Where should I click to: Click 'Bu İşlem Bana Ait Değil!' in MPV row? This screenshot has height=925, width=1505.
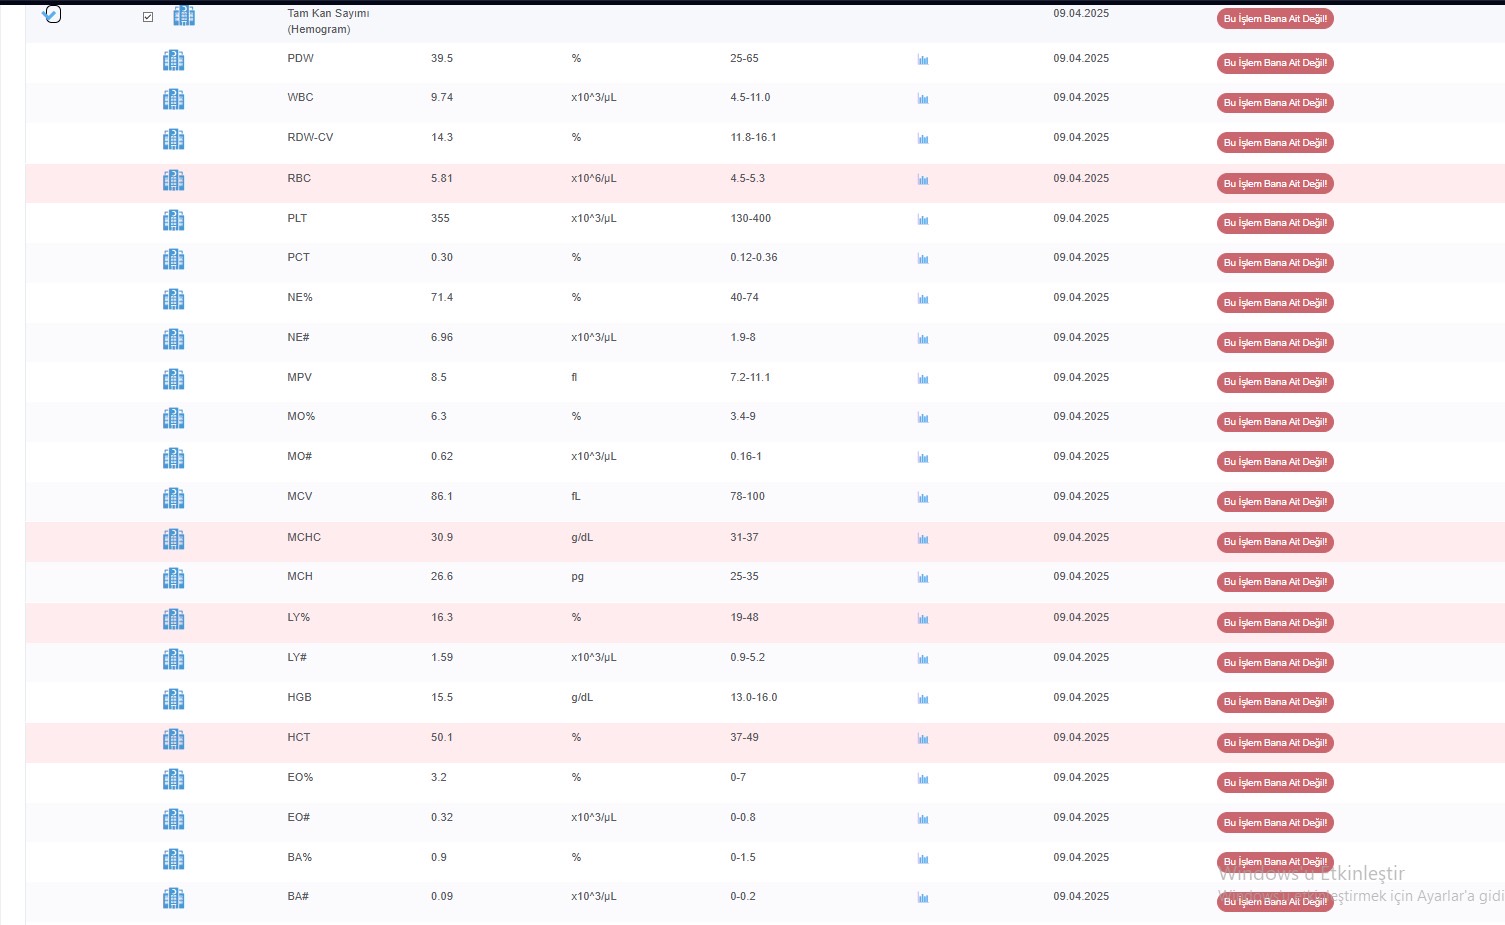[x=1275, y=382]
